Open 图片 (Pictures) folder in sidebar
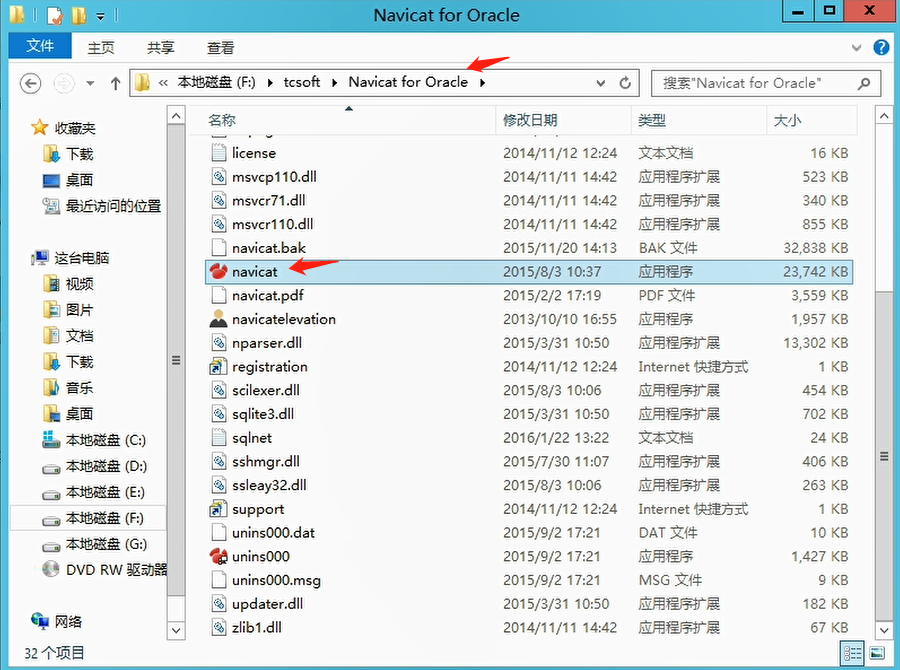 [x=68, y=310]
